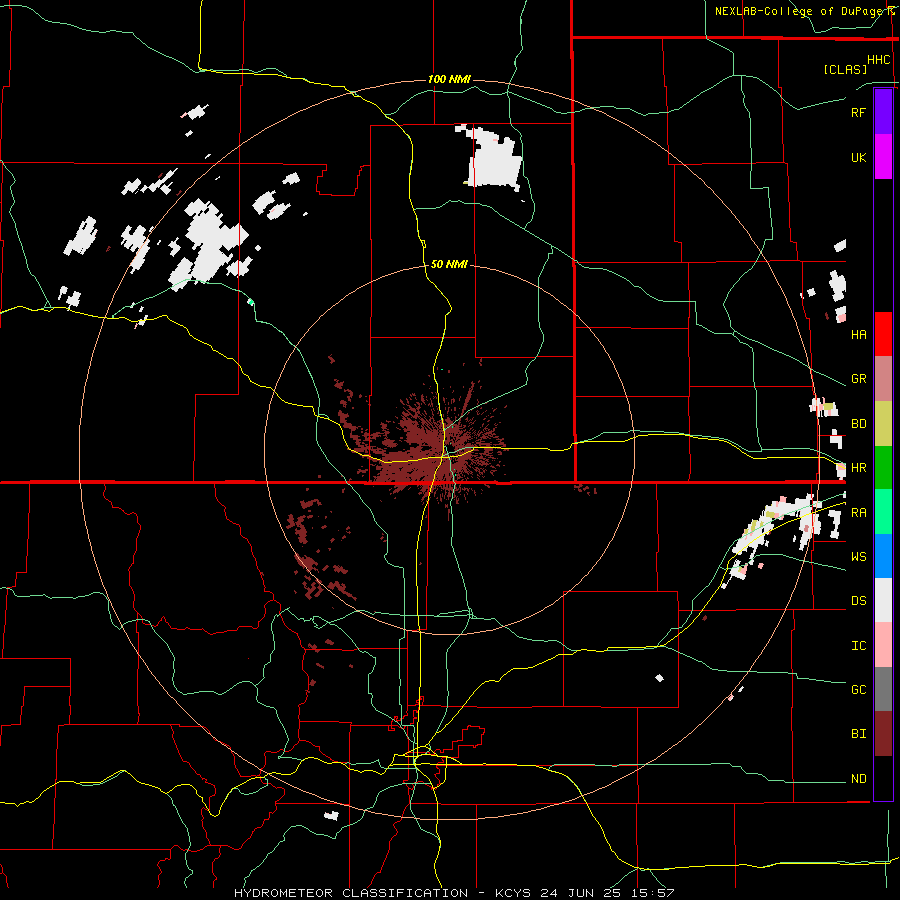Click the 'HYDROMETEOR CLASSIFICATION' title text
Screen dimensions: 900x900
351,893
